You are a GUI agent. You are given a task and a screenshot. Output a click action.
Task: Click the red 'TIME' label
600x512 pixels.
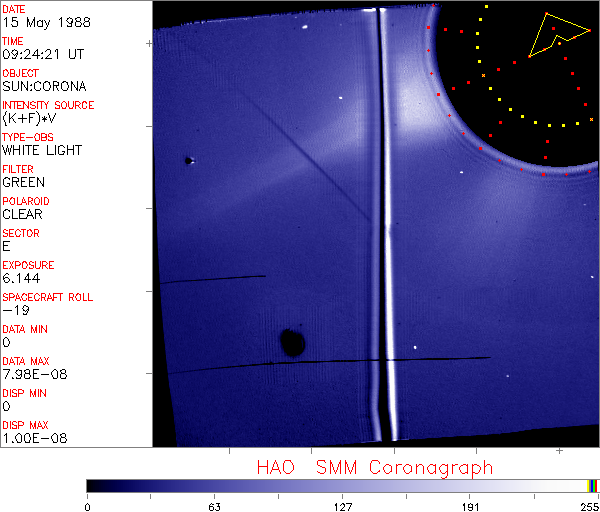13,41
